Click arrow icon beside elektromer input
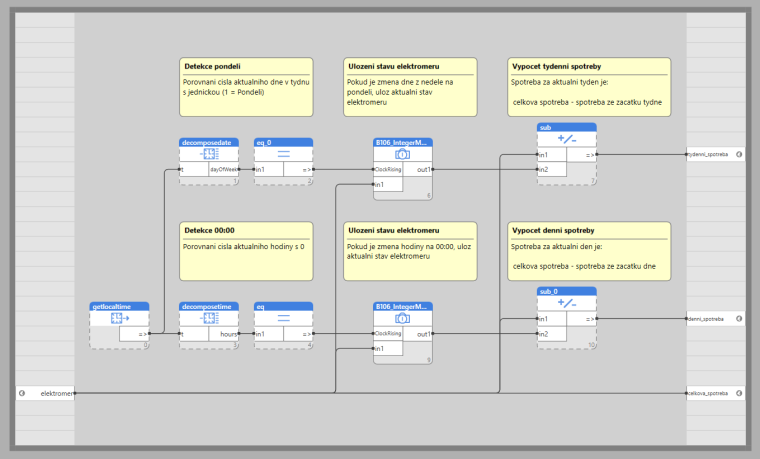The height and width of the screenshot is (459, 760). coord(21,393)
